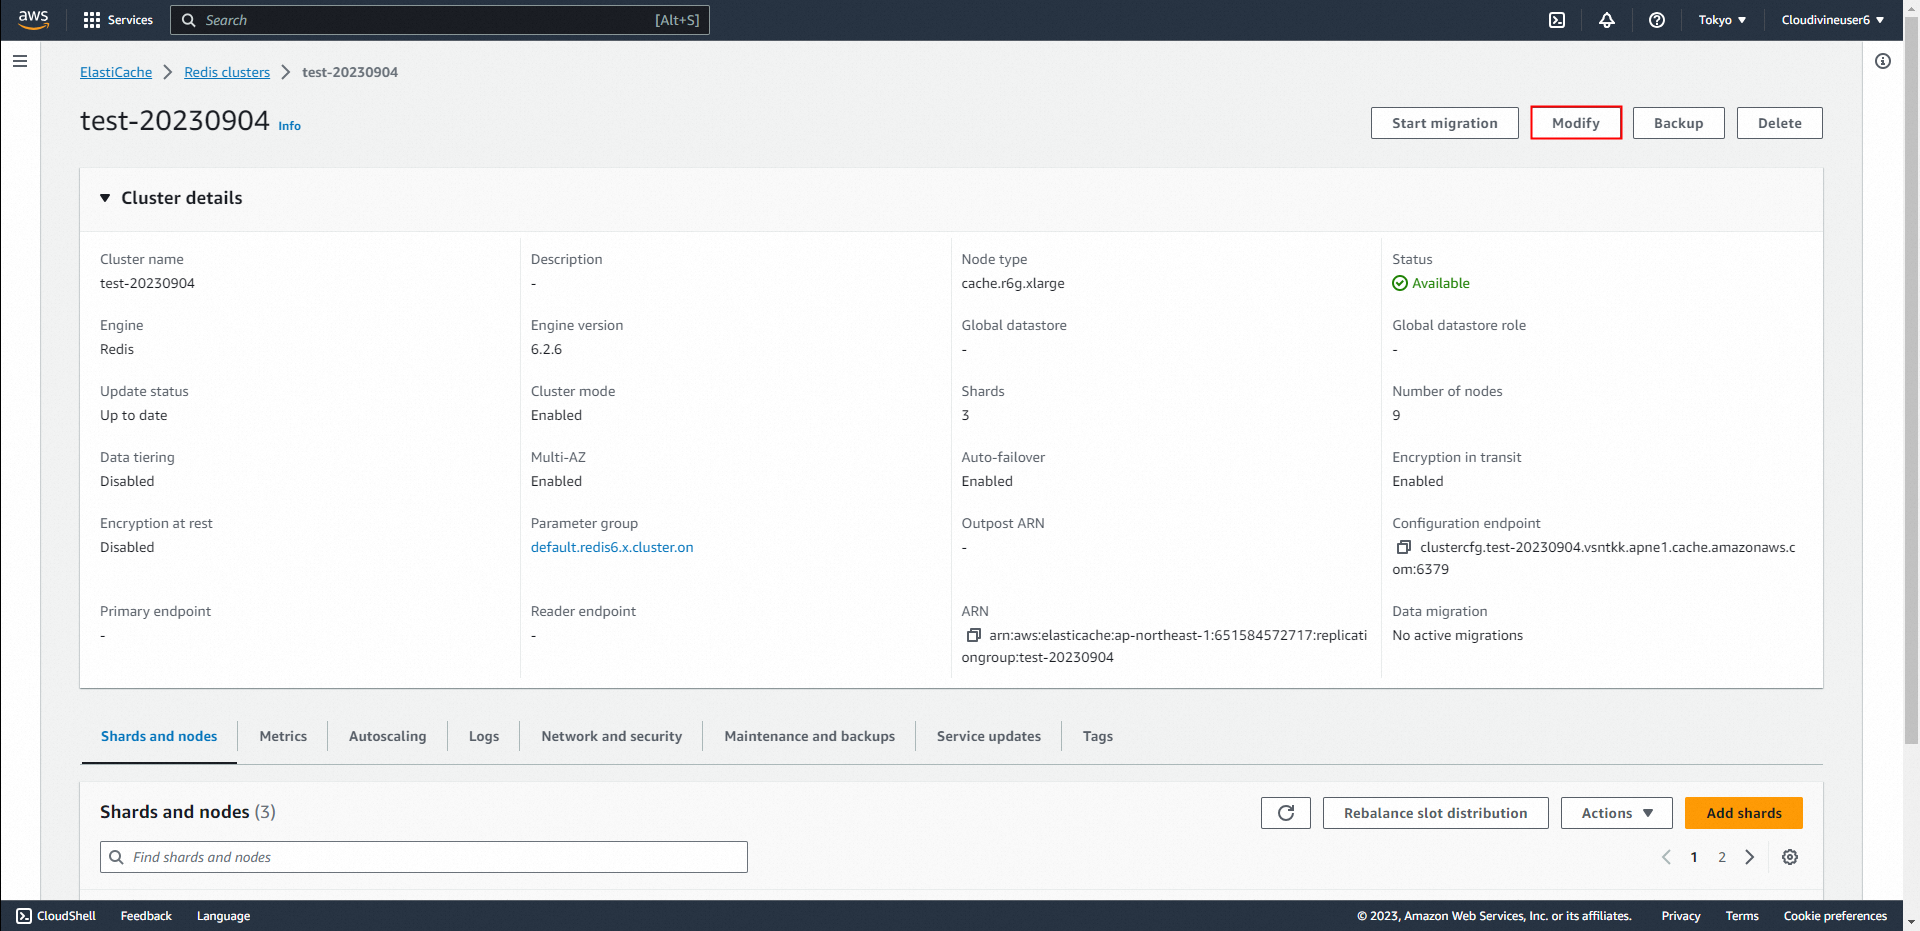The image size is (1920, 931).
Task: Go to page 2 of shards
Action: click(x=1722, y=857)
